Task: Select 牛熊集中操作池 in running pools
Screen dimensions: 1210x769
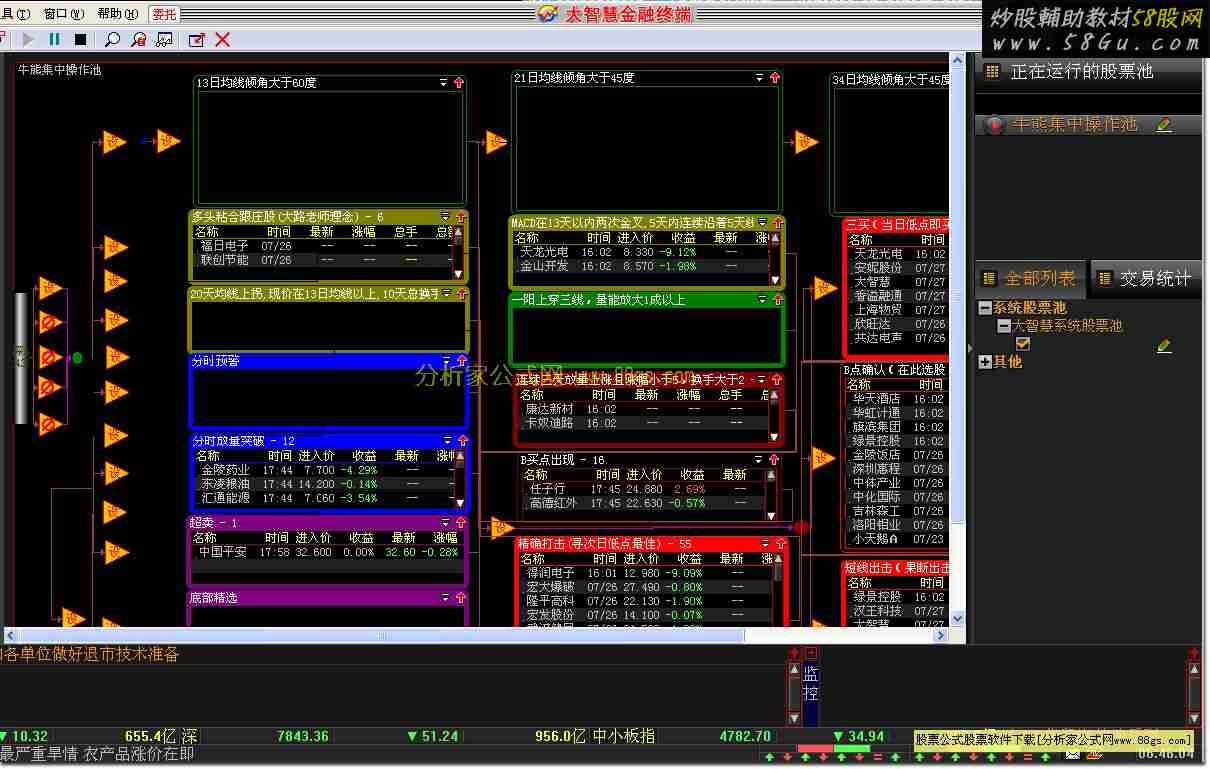Action: (1075, 125)
